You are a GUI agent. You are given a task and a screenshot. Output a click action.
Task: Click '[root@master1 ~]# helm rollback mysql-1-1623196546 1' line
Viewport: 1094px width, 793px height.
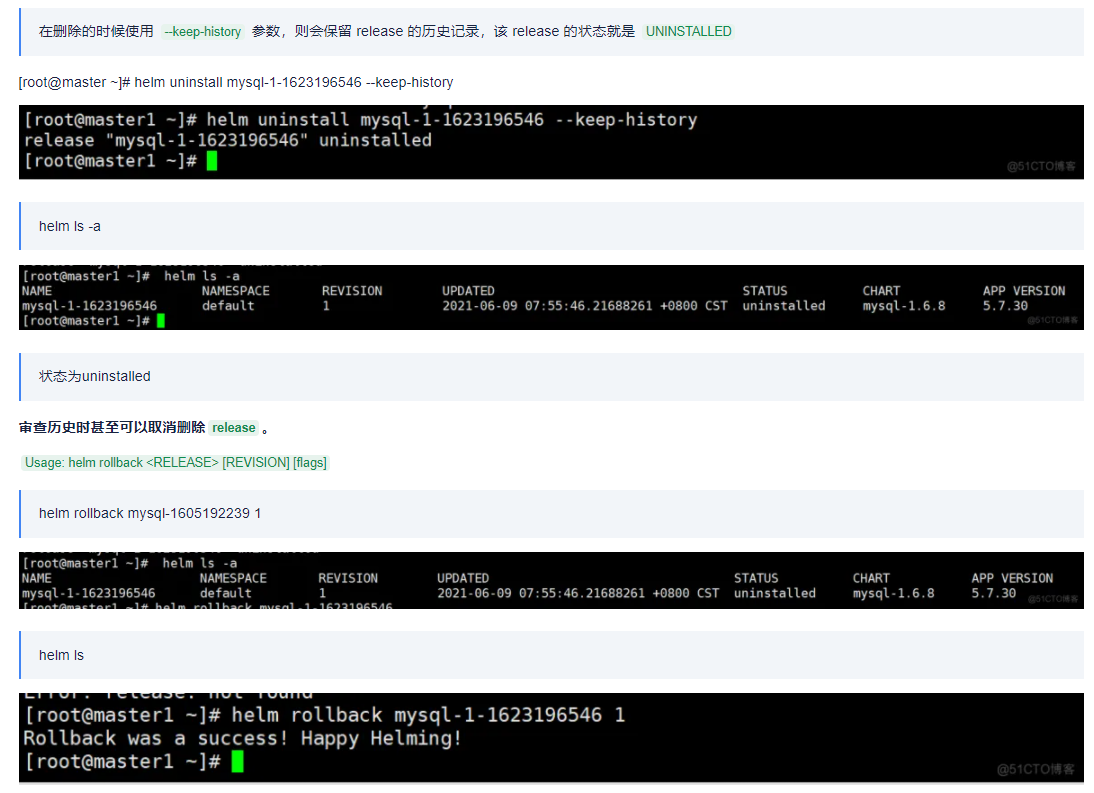[x=324, y=715]
